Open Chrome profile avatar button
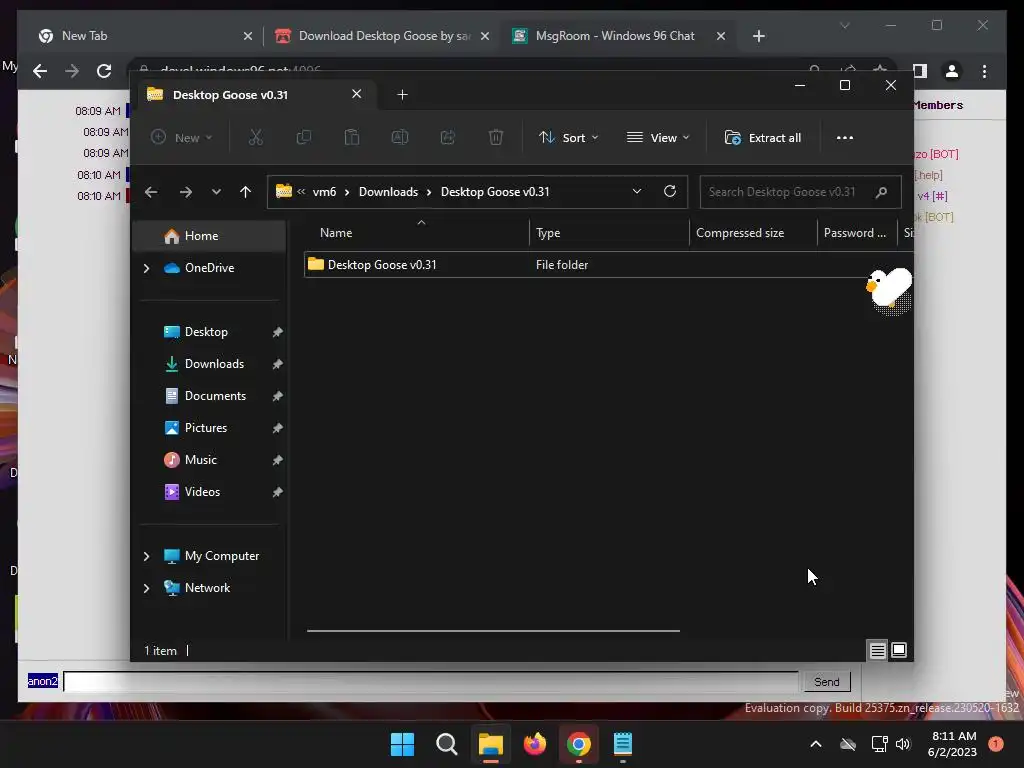The image size is (1024, 768). pos(952,71)
